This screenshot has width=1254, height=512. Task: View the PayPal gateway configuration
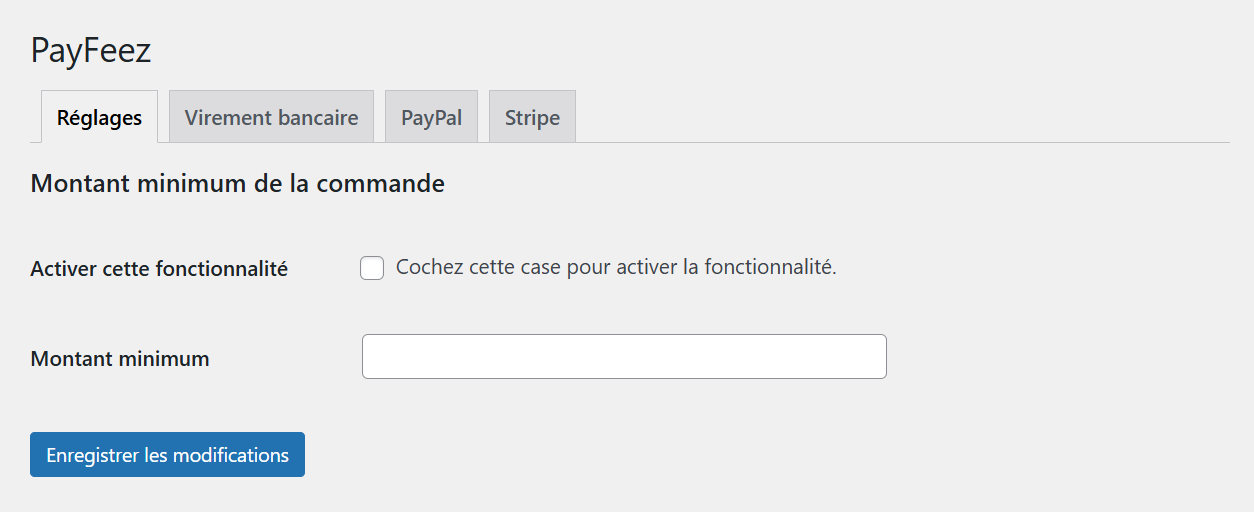[x=431, y=117]
